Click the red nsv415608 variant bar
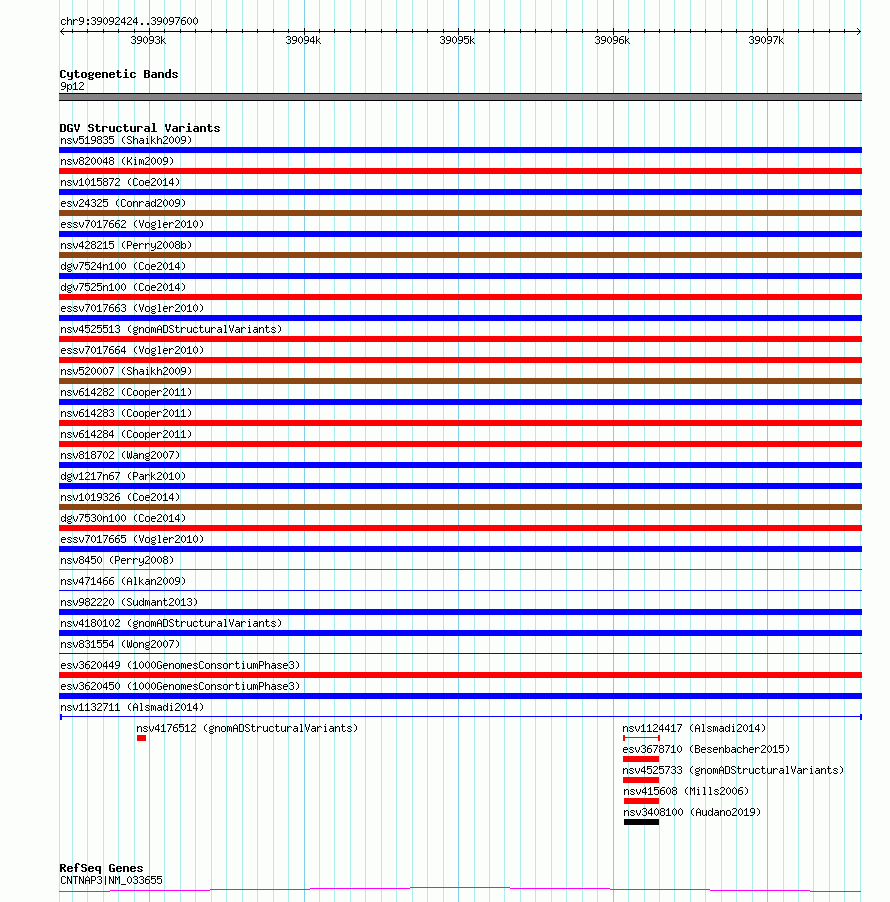The height and width of the screenshot is (902, 890). pos(641,801)
